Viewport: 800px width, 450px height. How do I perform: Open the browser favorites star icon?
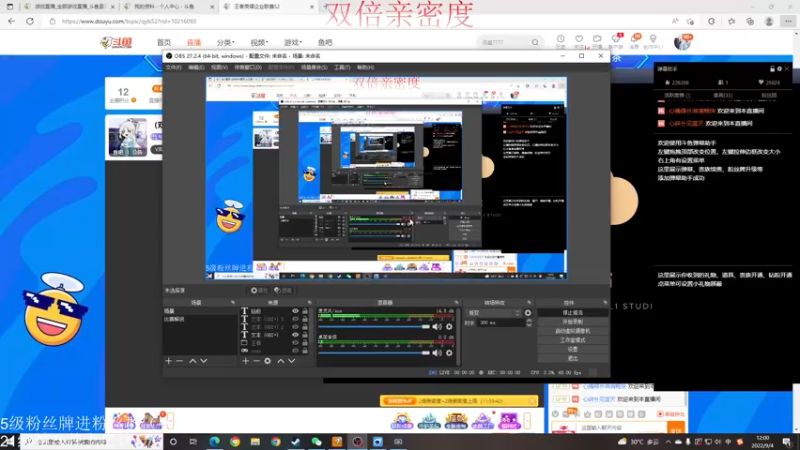tap(732, 21)
